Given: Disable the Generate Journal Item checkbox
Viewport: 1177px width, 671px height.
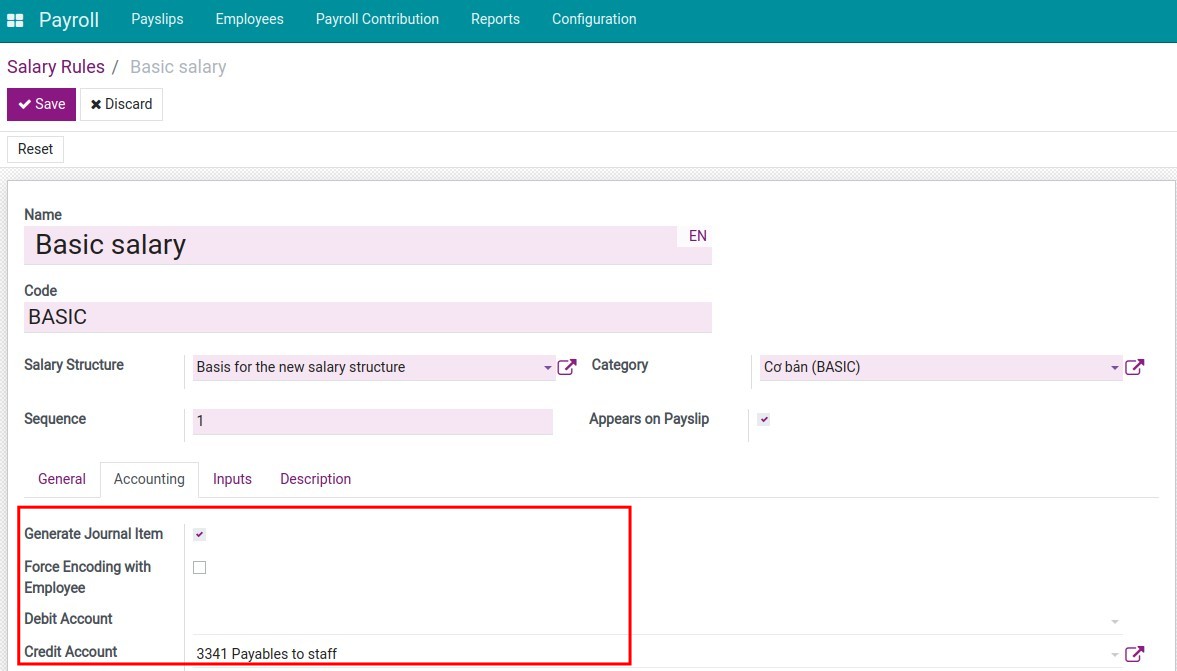Looking at the screenshot, I should click(199, 534).
